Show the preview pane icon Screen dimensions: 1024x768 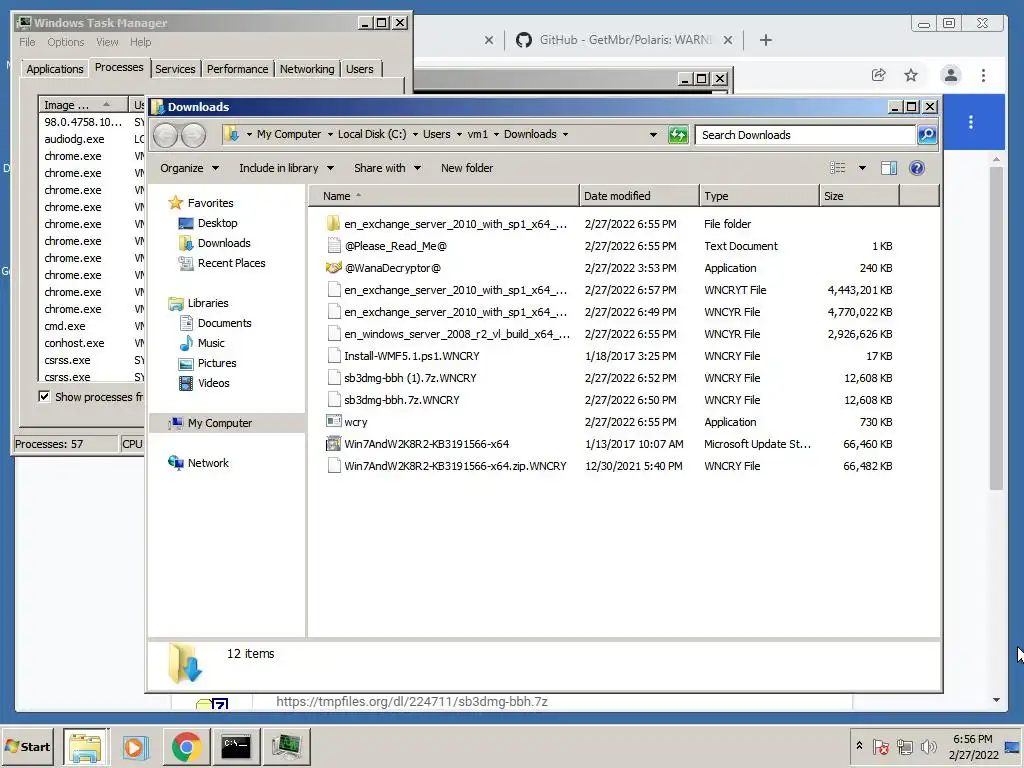(889, 168)
